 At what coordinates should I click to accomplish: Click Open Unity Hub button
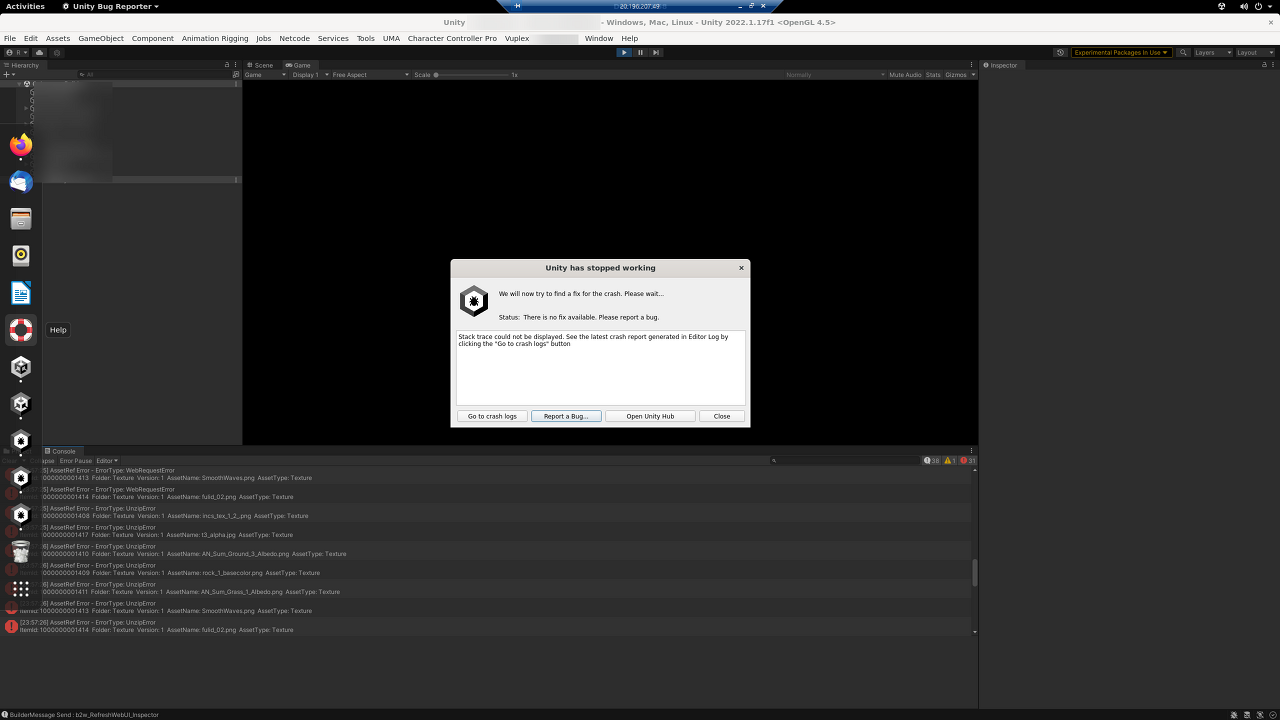(x=650, y=416)
